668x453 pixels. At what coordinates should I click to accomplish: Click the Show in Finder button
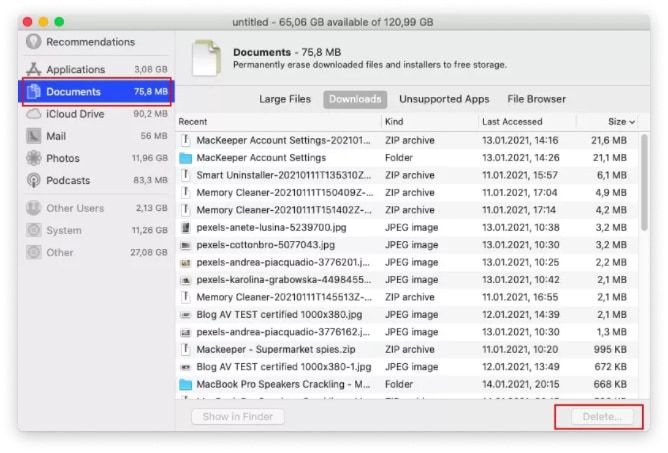point(238,416)
